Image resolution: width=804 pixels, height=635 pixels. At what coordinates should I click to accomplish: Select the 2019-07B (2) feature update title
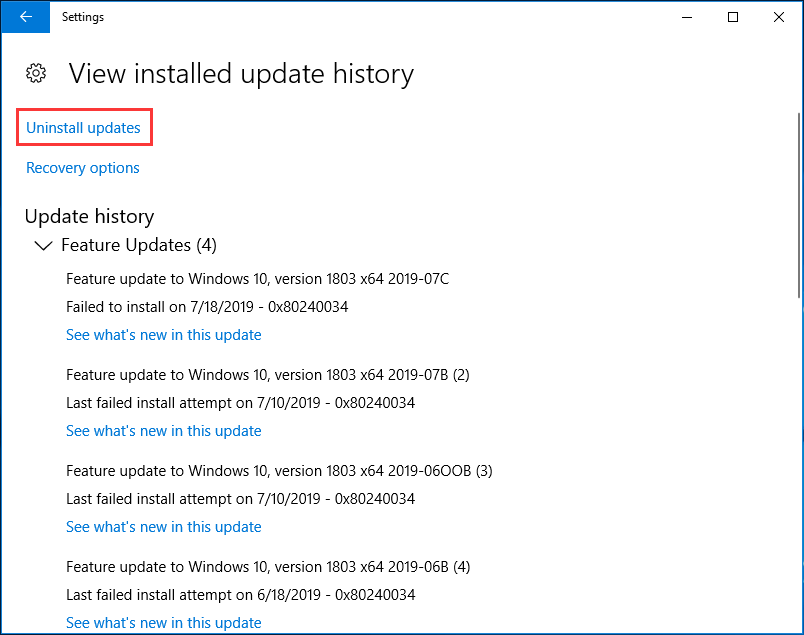click(x=268, y=375)
